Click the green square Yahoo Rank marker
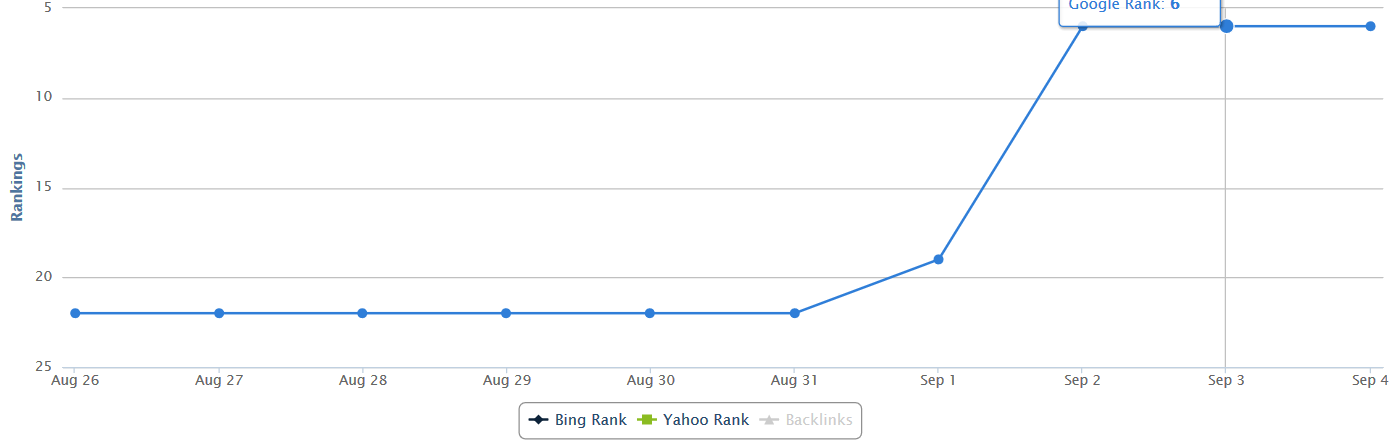Image resolution: width=1398 pixels, height=442 pixels. click(646, 420)
